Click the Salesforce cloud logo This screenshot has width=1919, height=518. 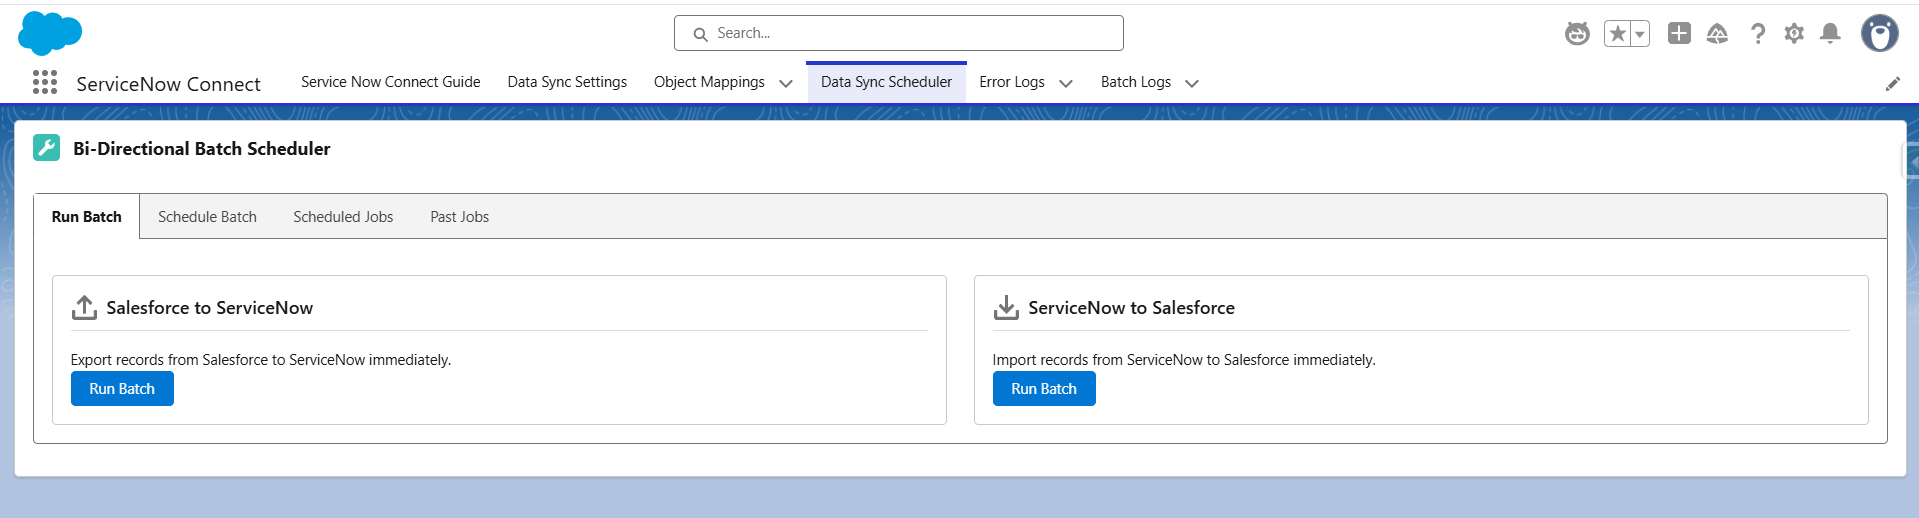point(49,33)
